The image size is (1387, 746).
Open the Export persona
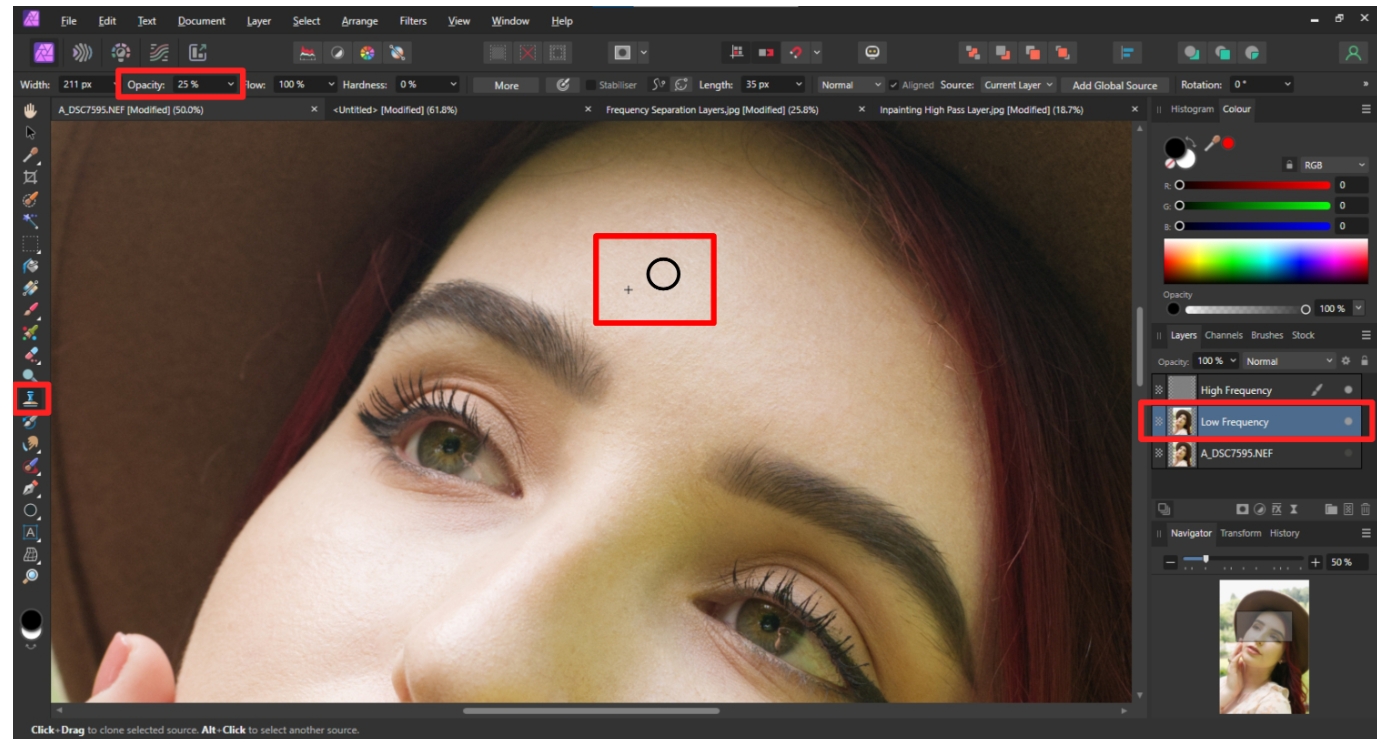tap(197, 52)
